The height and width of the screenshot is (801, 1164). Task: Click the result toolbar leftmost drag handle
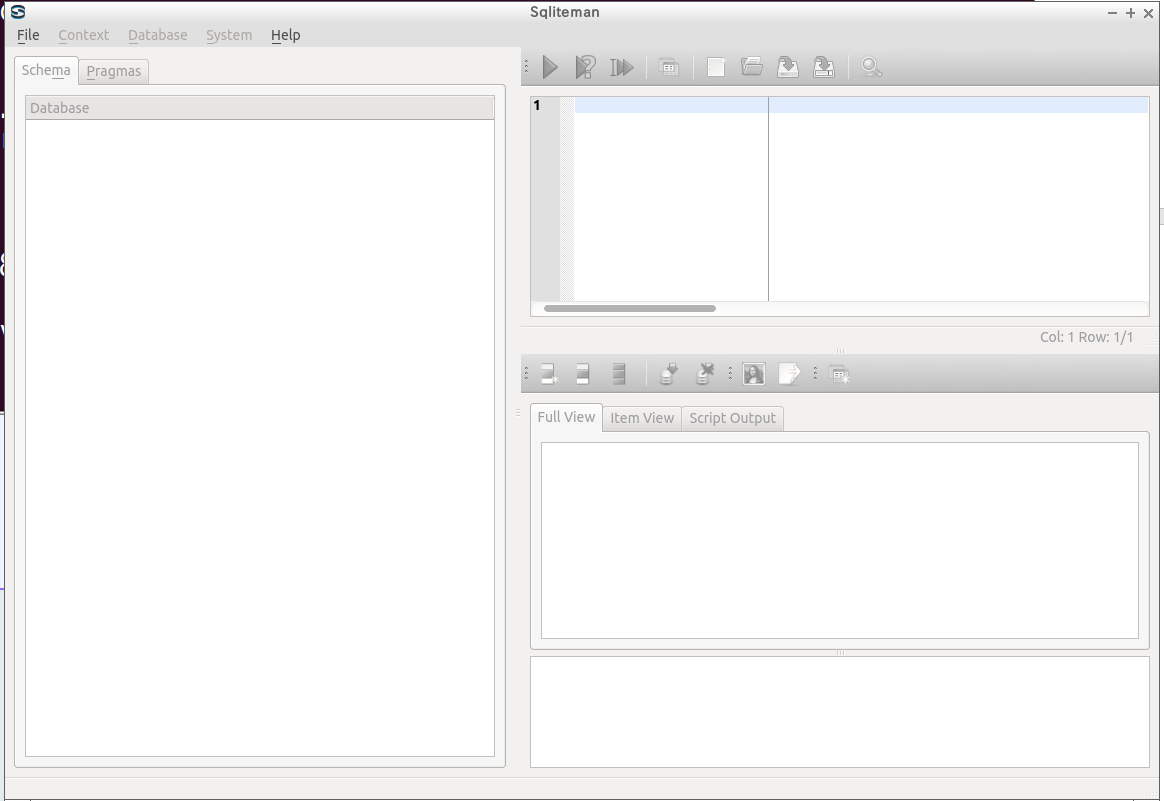click(x=526, y=373)
